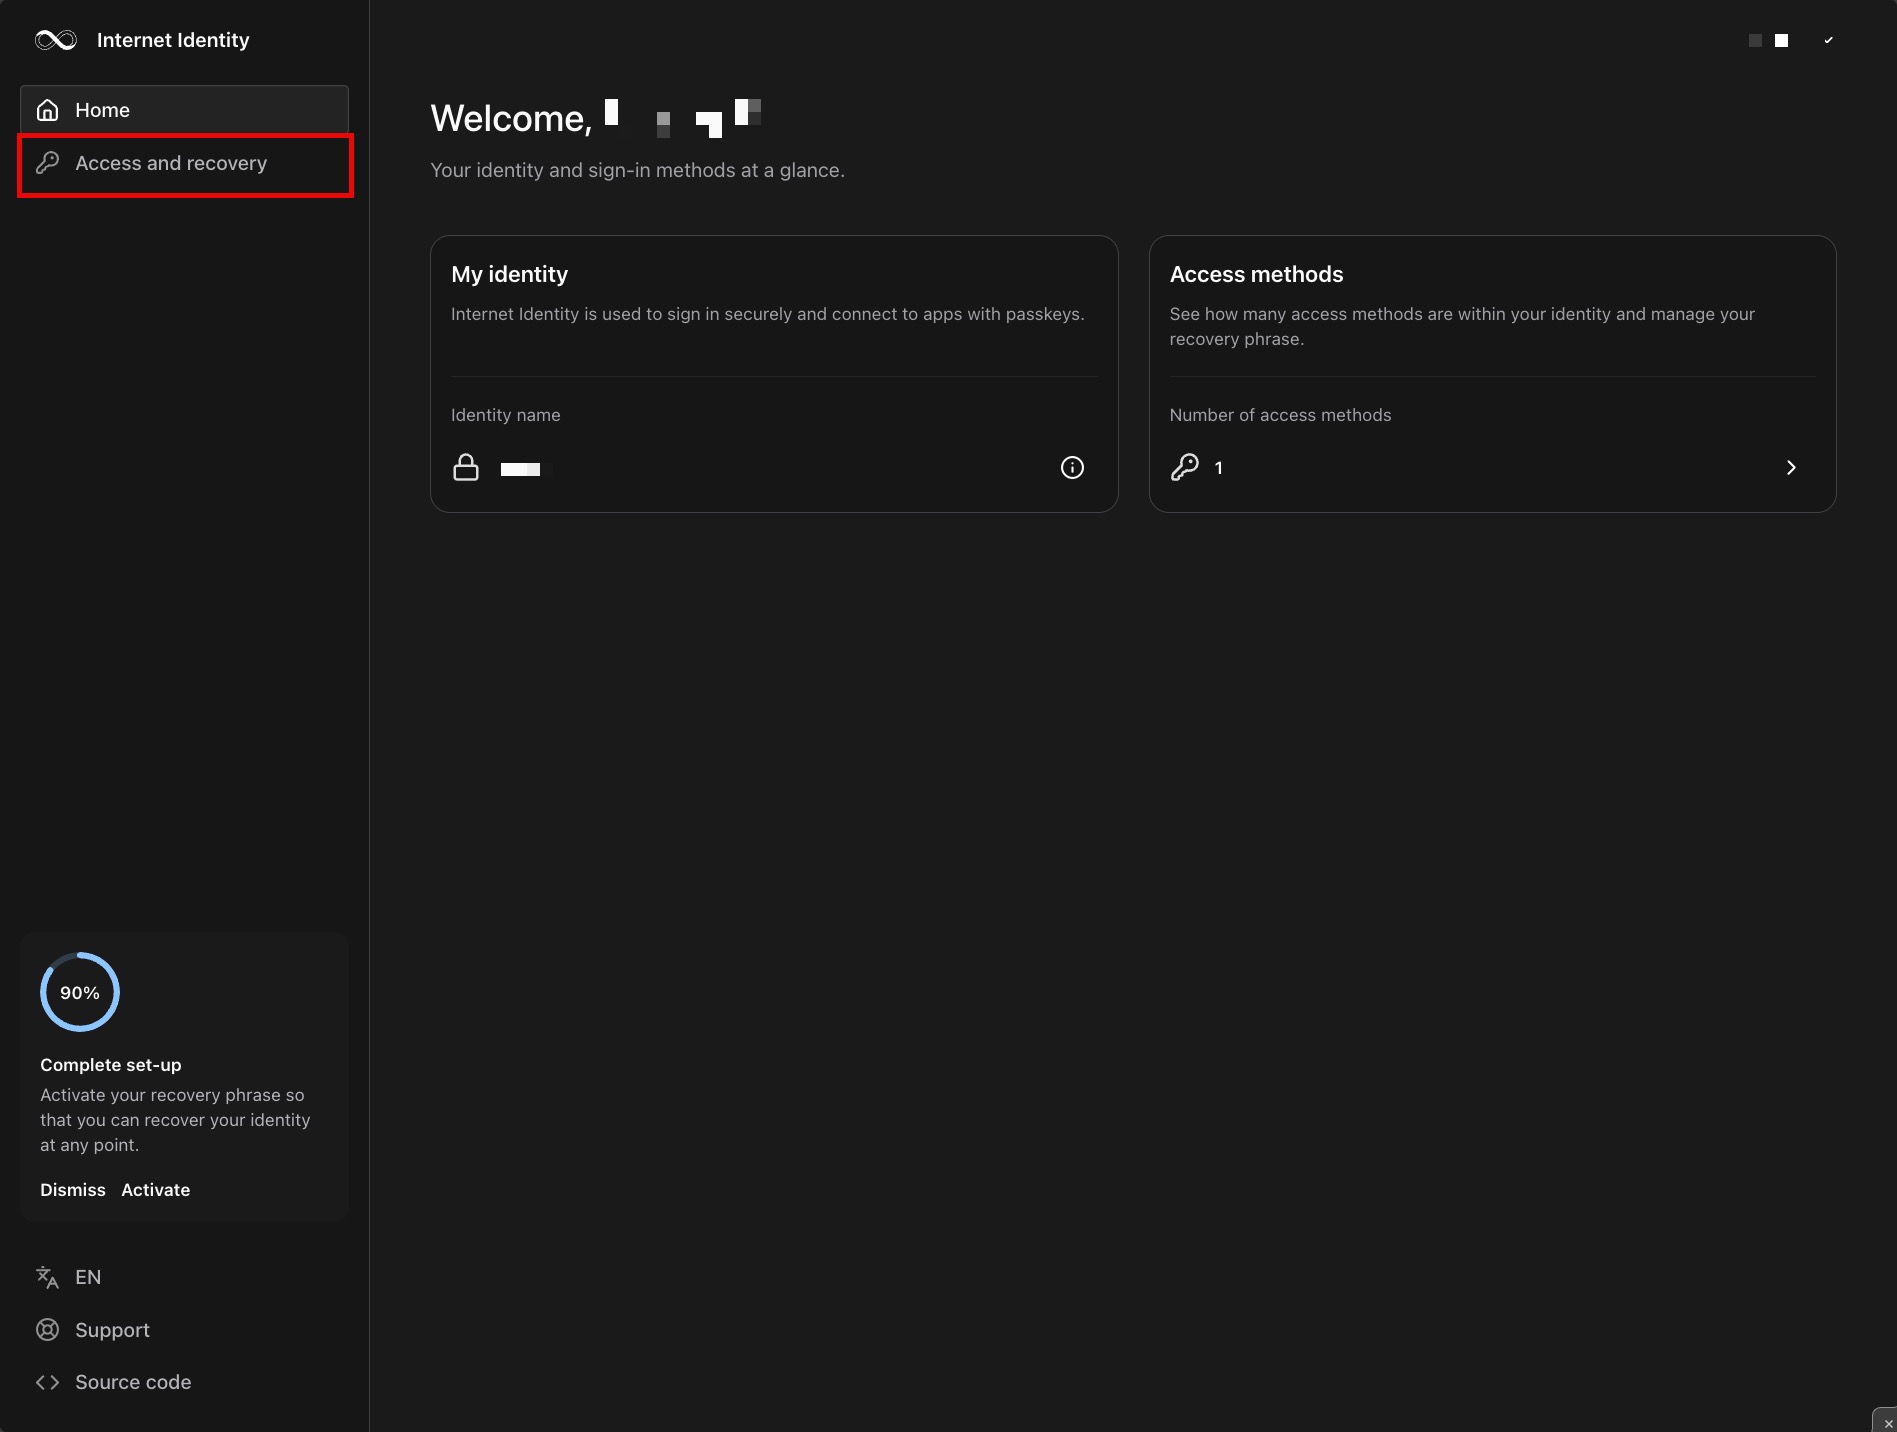
Task: Click the Source code brackets icon
Action: tap(47, 1382)
